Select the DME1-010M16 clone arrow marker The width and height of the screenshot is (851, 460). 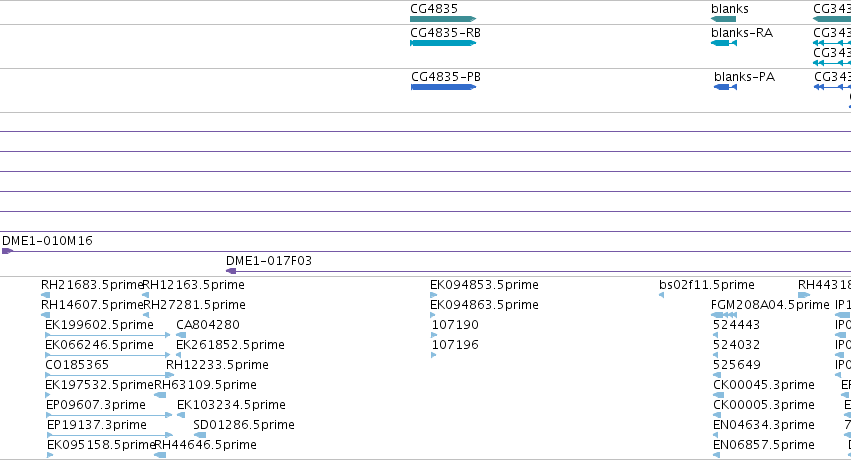(7, 251)
